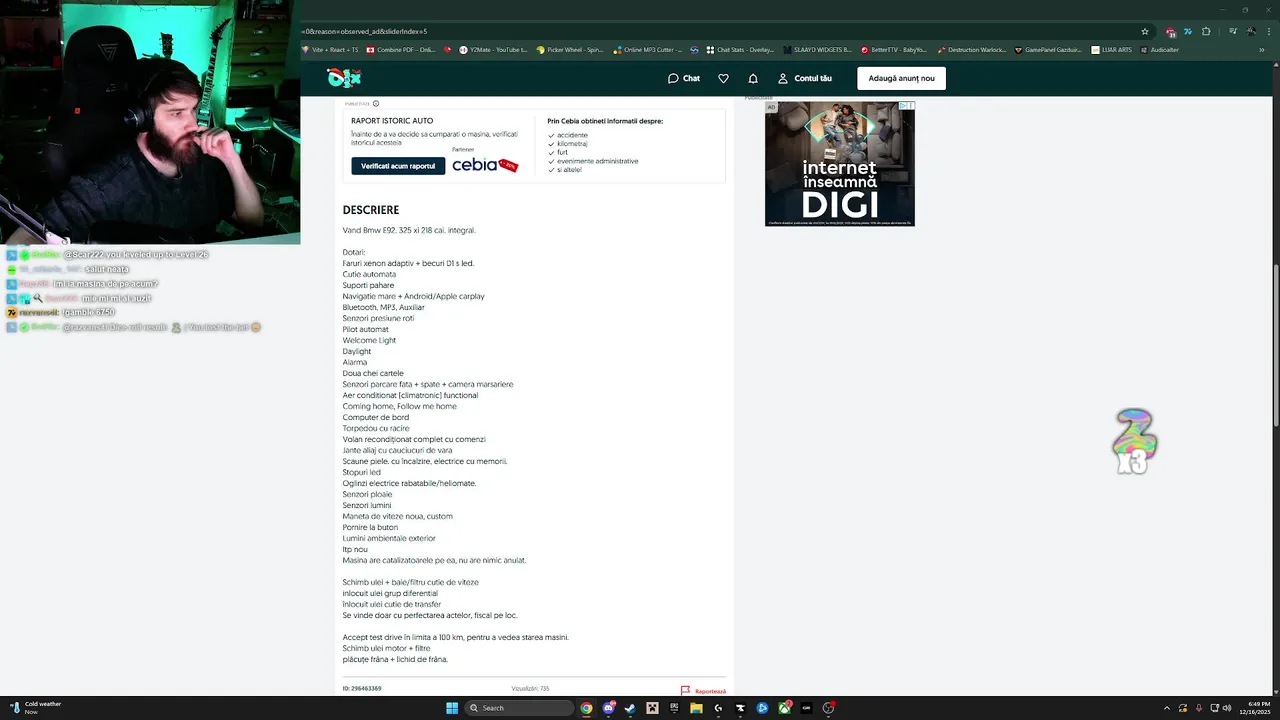Open Audioalter bookmark
Viewport: 1280px width, 720px height.
coord(1159,49)
